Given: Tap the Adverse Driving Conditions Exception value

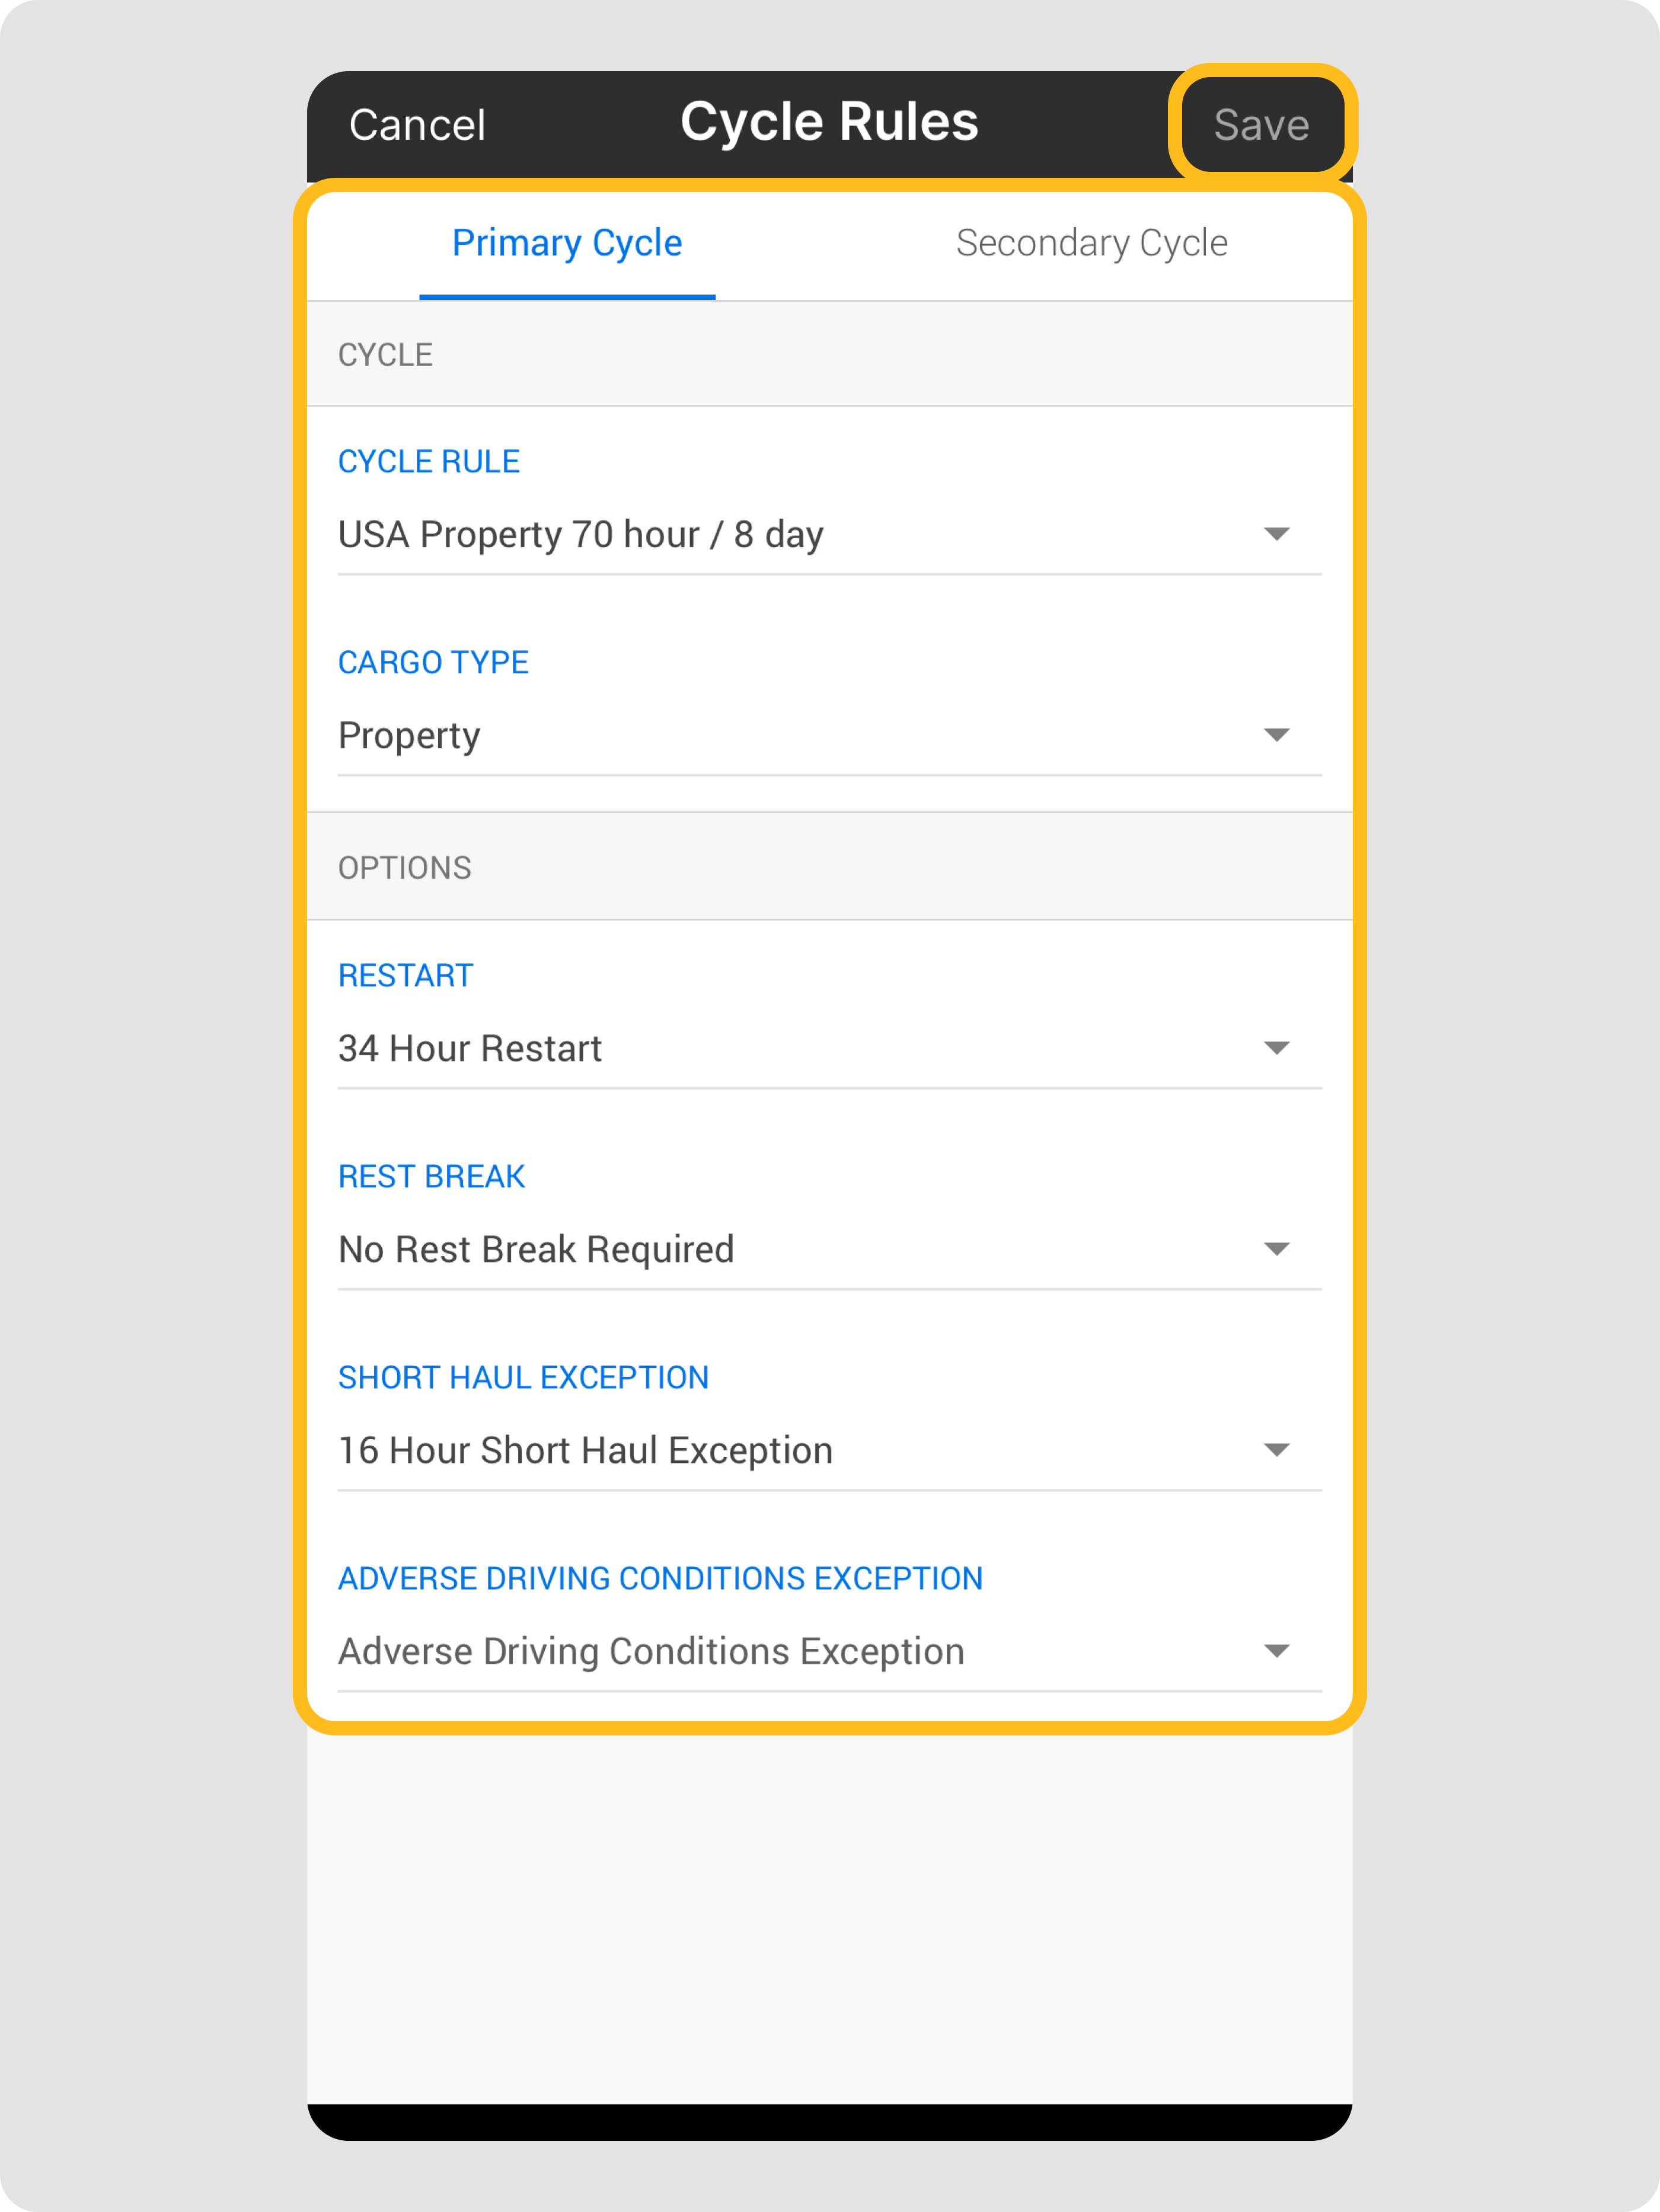Looking at the screenshot, I should [651, 1652].
